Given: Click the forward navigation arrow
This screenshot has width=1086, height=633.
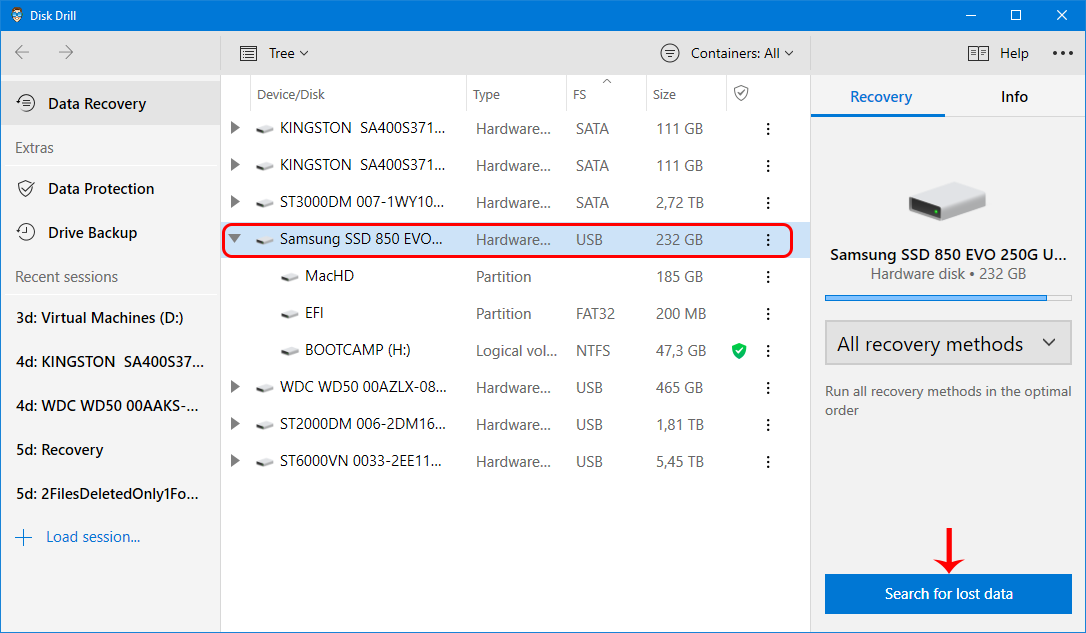Looking at the screenshot, I should 66,52.
